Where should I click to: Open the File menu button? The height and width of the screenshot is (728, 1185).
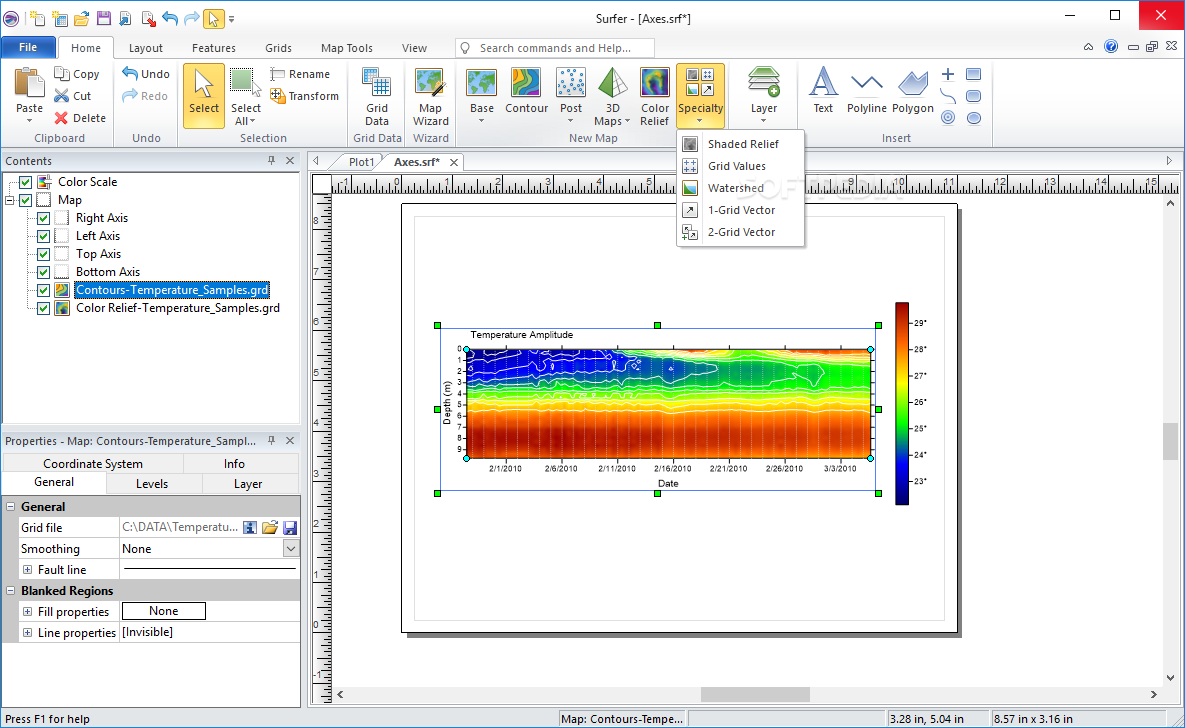(28, 47)
